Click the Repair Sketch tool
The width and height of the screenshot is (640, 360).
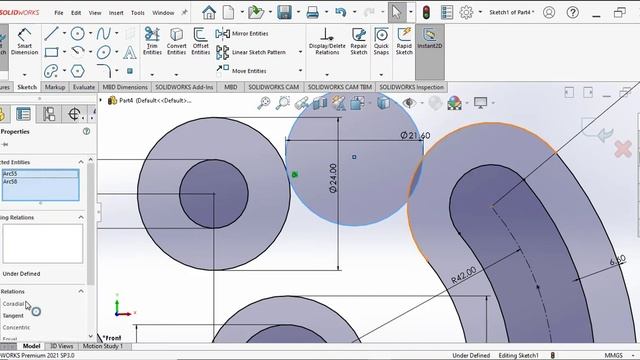tap(359, 41)
